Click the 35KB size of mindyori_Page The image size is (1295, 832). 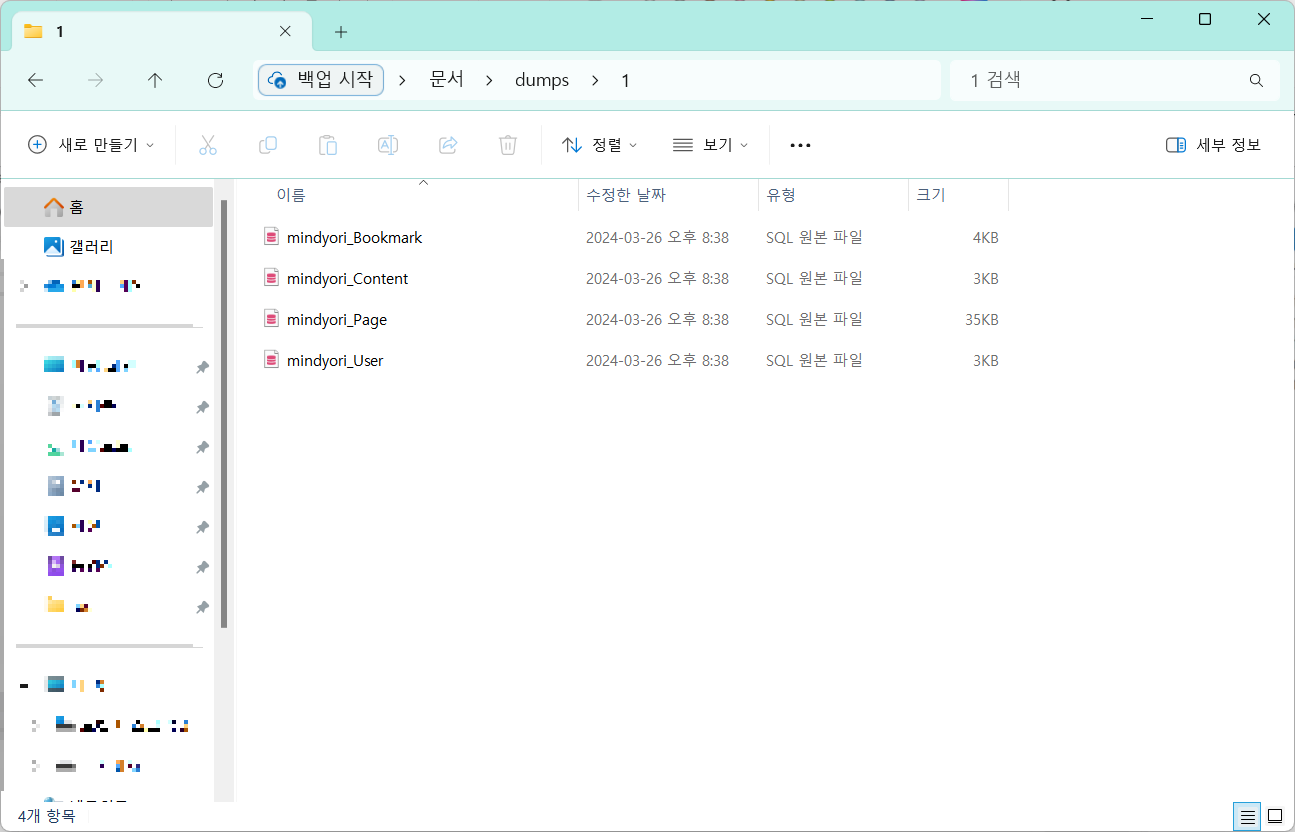[x=982, y=320]
